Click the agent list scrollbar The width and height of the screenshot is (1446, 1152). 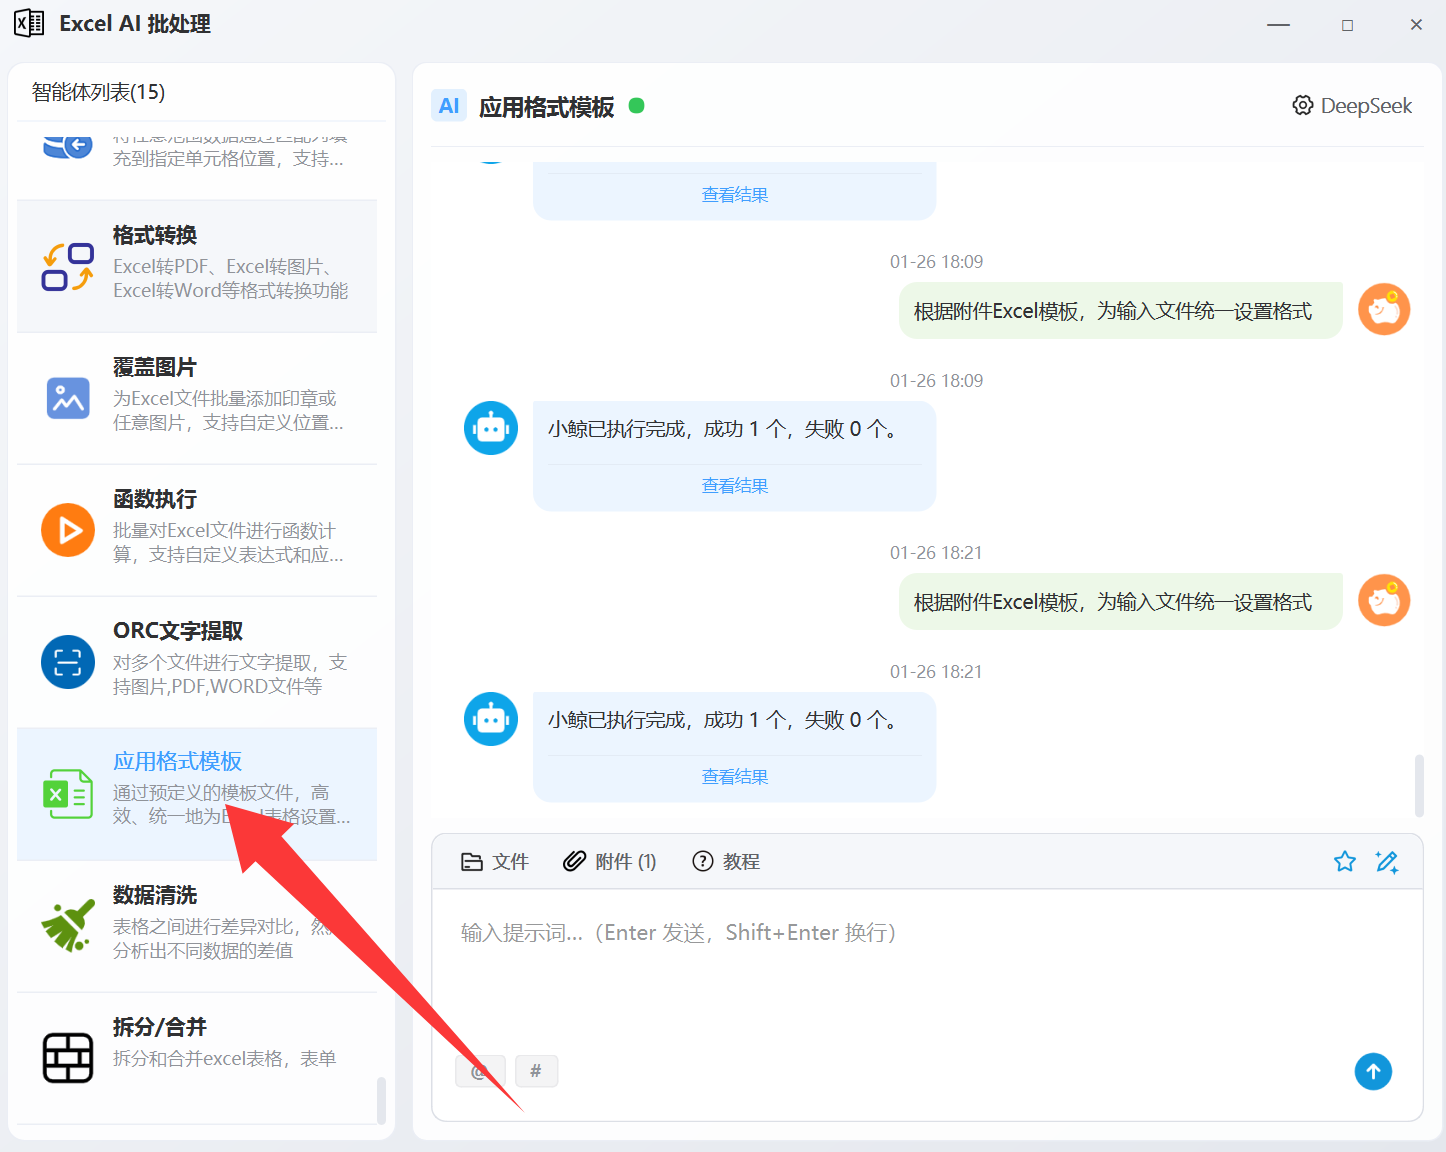(381, 1099)
